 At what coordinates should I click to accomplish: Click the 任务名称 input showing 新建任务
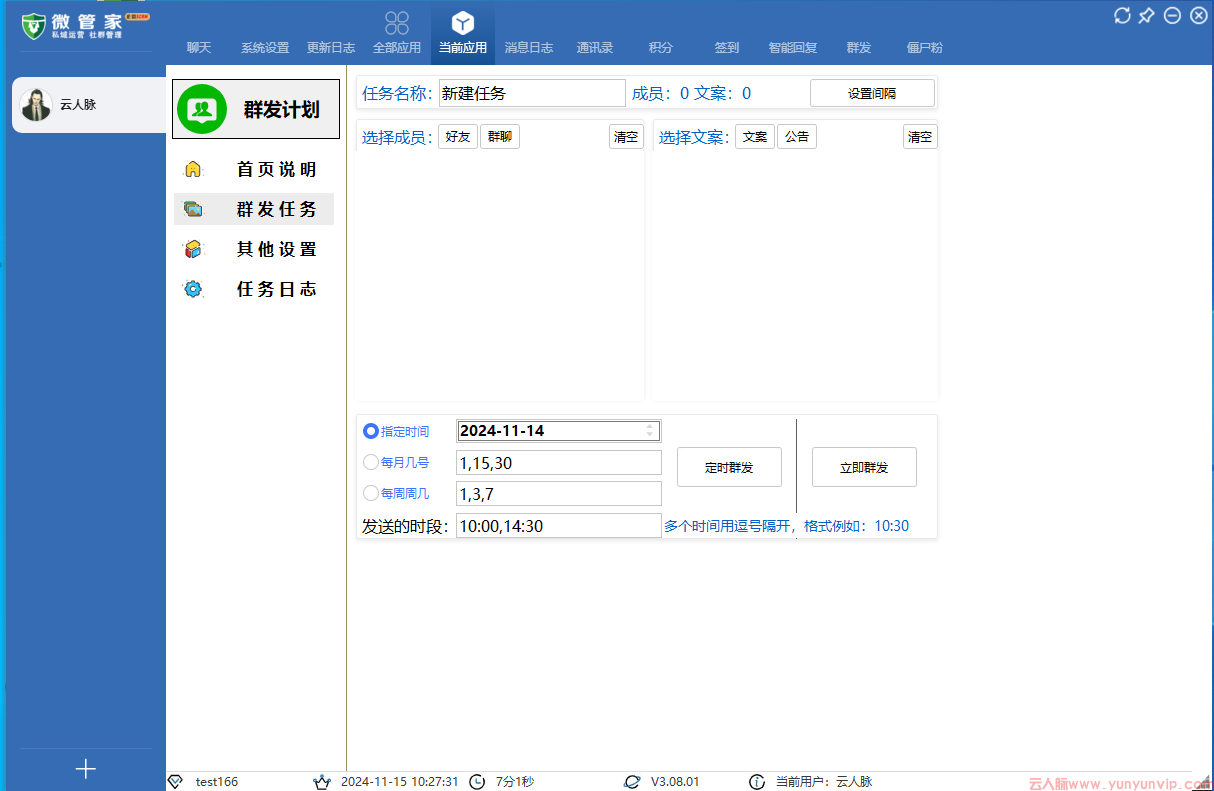pyautogui.click(x=531, y=92)
